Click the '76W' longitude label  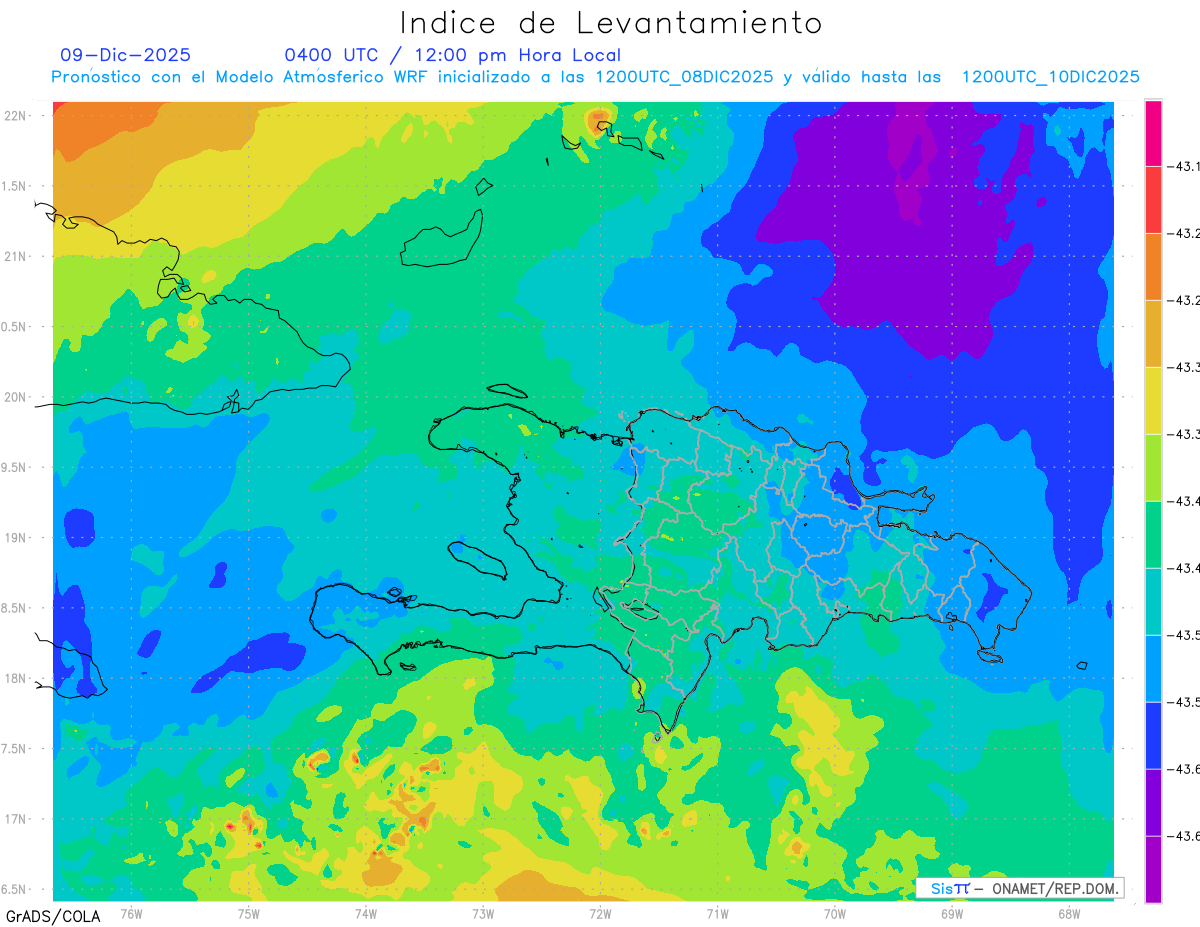(131, 913)
